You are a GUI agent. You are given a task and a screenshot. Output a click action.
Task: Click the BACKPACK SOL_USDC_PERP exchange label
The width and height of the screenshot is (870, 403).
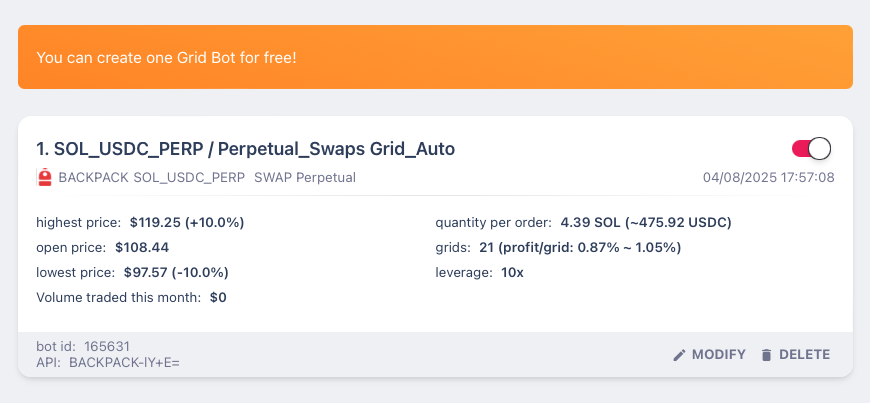click(151, 178)
